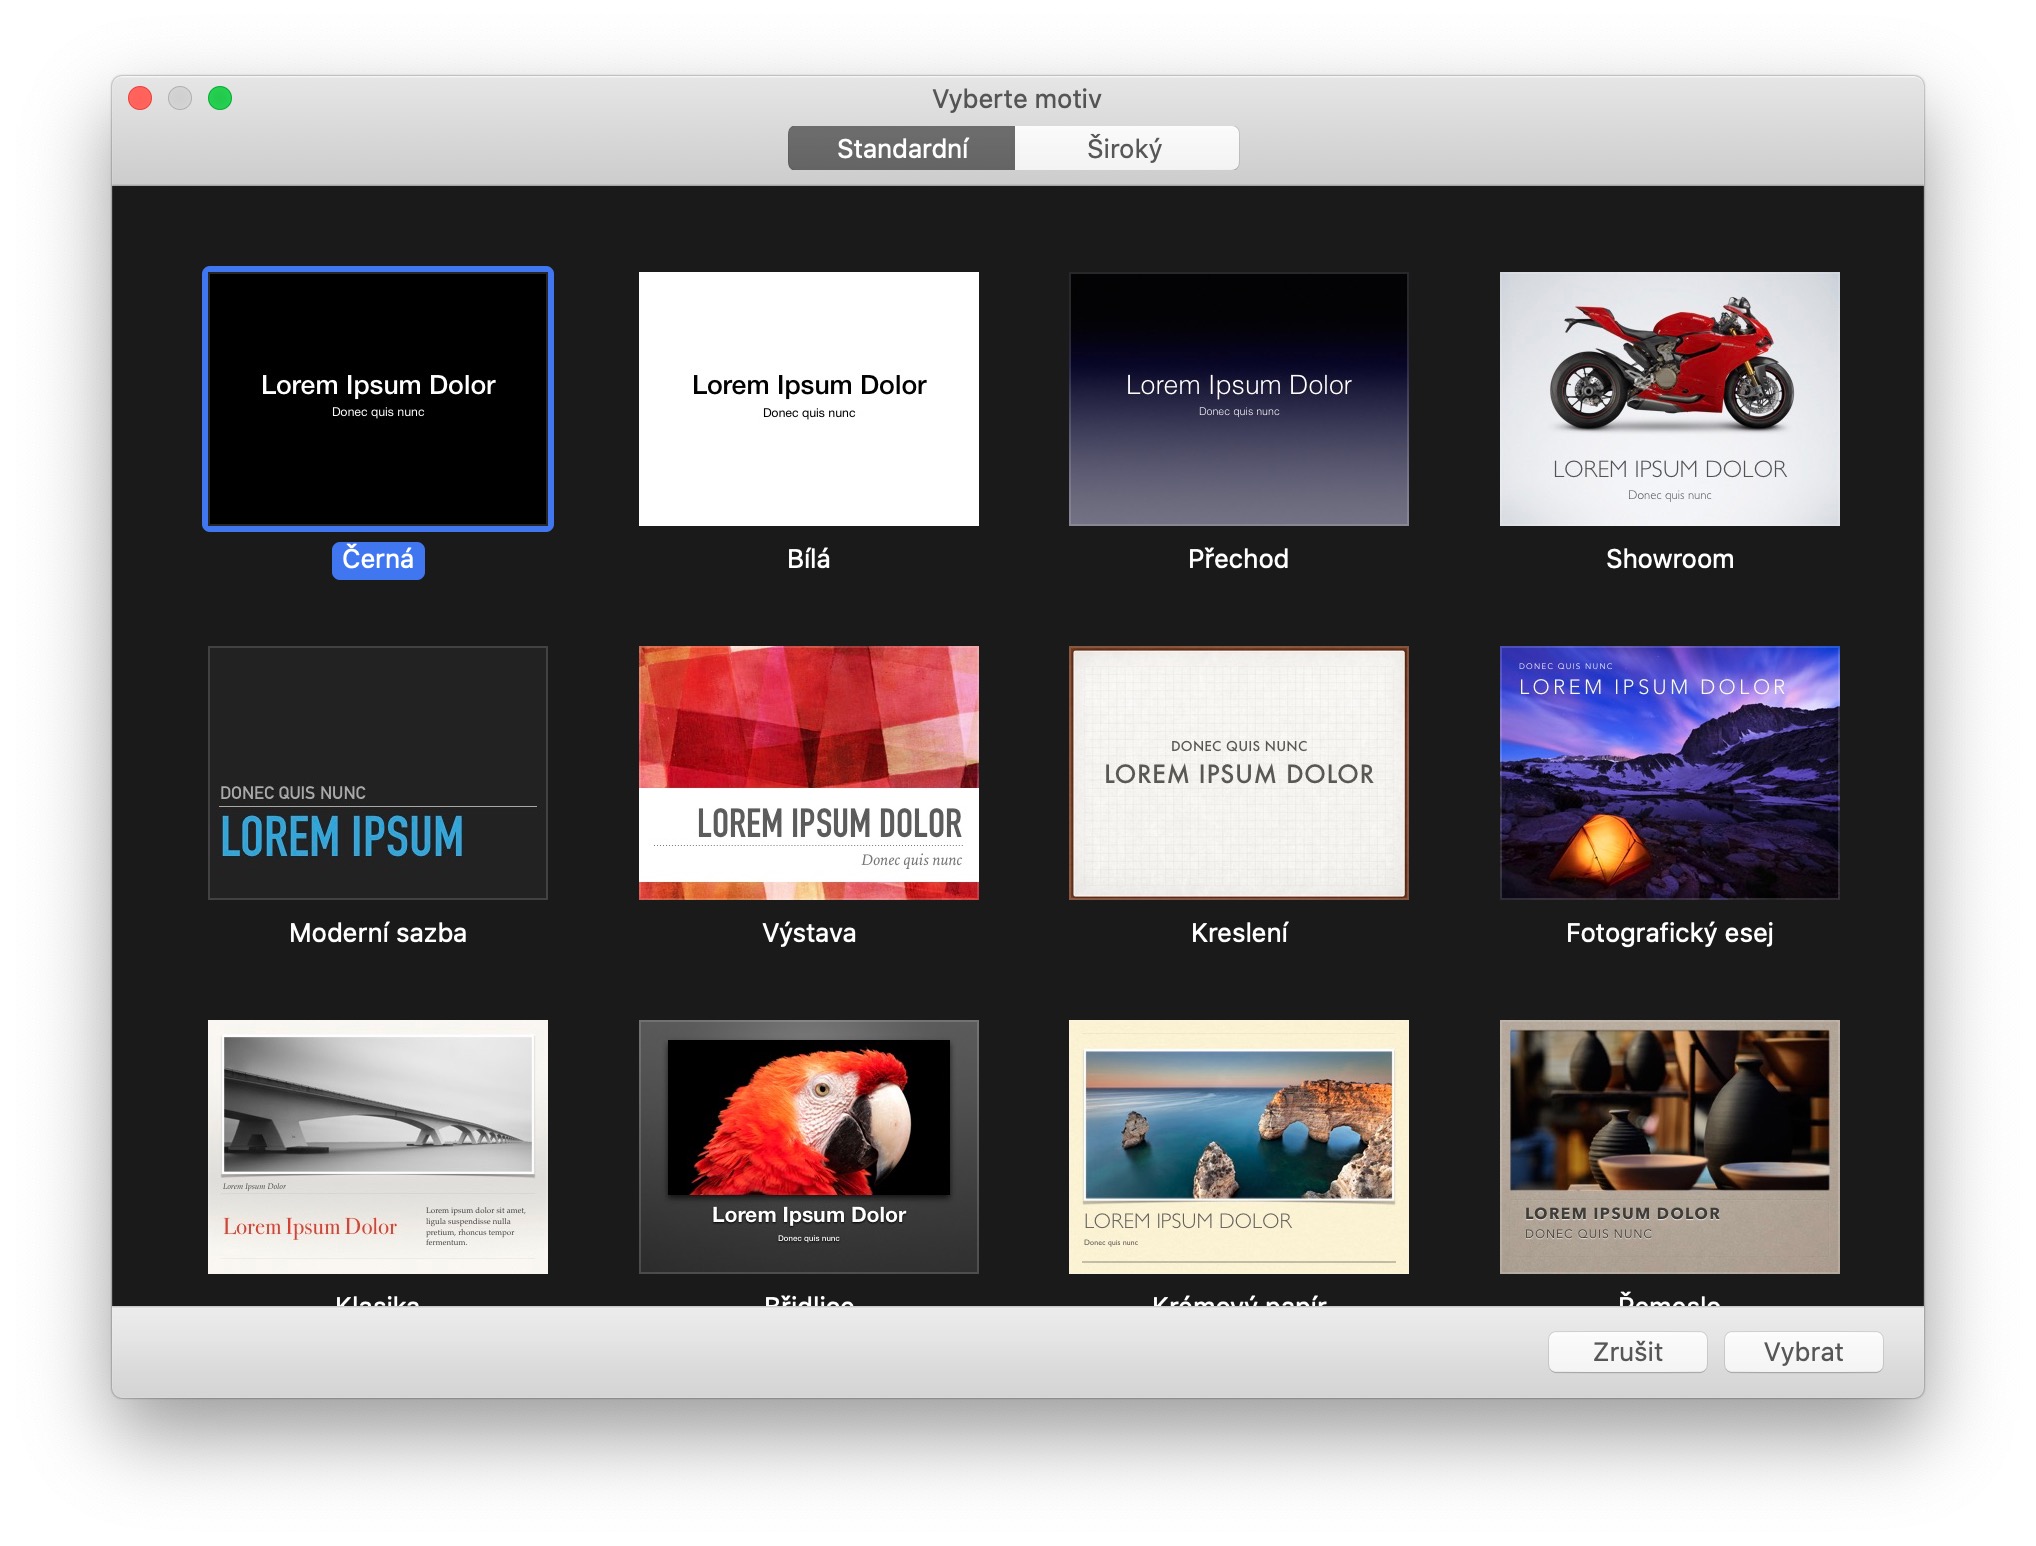
Task: Select the bridge photo Klasika theme
Action: tap(378, 1146)
